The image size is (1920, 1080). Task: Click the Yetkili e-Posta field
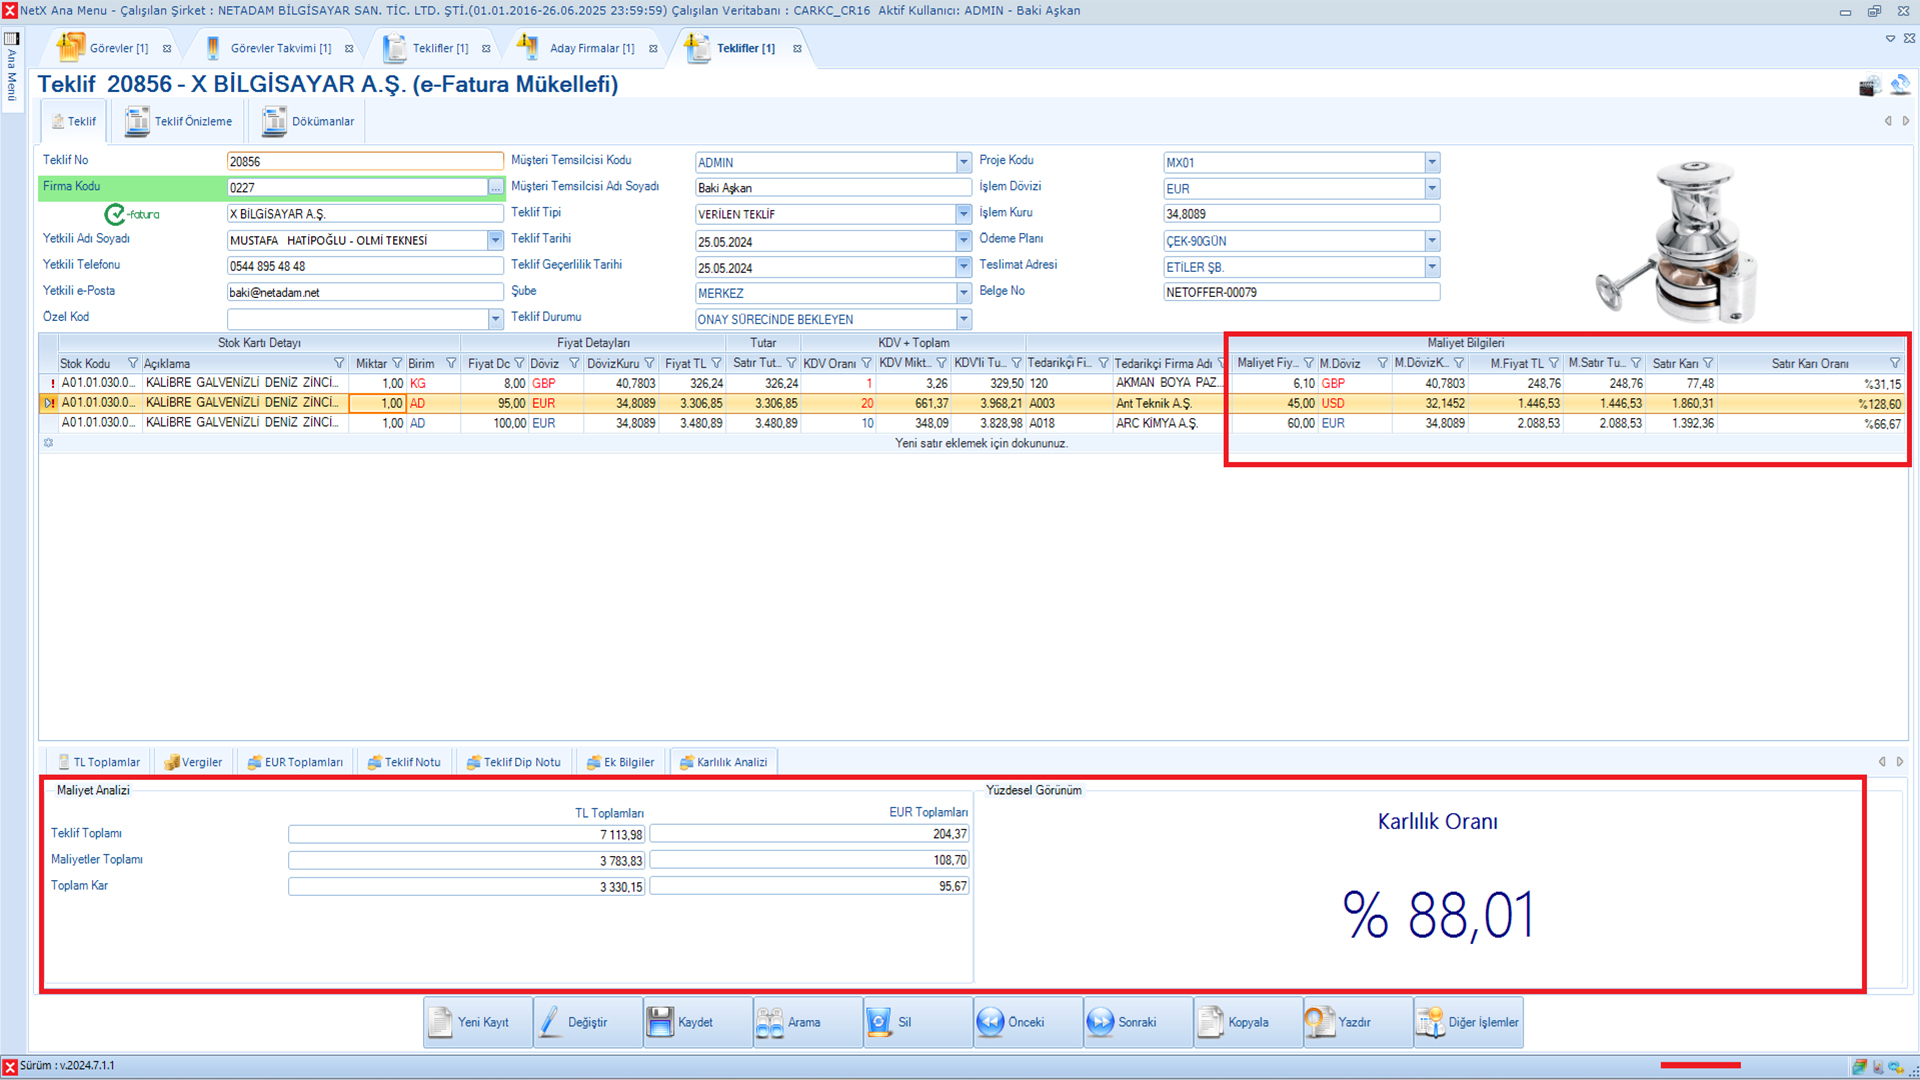coord(365,292)
